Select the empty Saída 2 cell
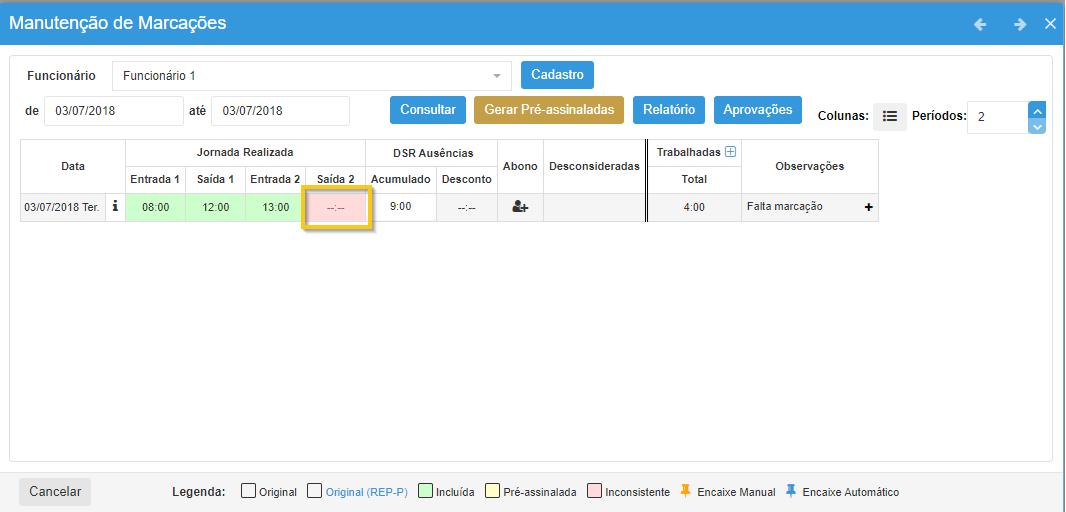This screenshot has height=512, width=1066. 336,208
